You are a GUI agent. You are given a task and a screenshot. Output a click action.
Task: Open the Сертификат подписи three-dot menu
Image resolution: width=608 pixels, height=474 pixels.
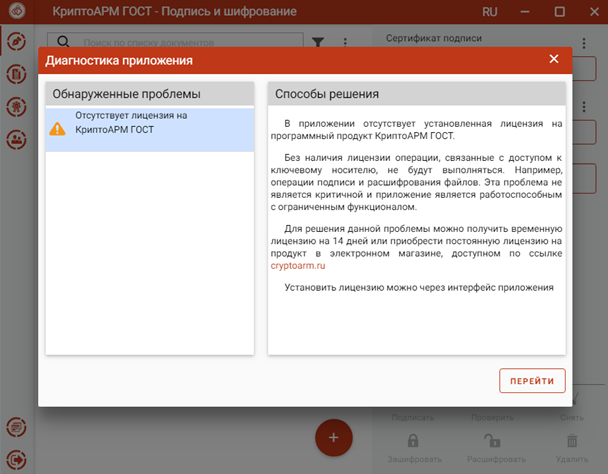(584, 43)
